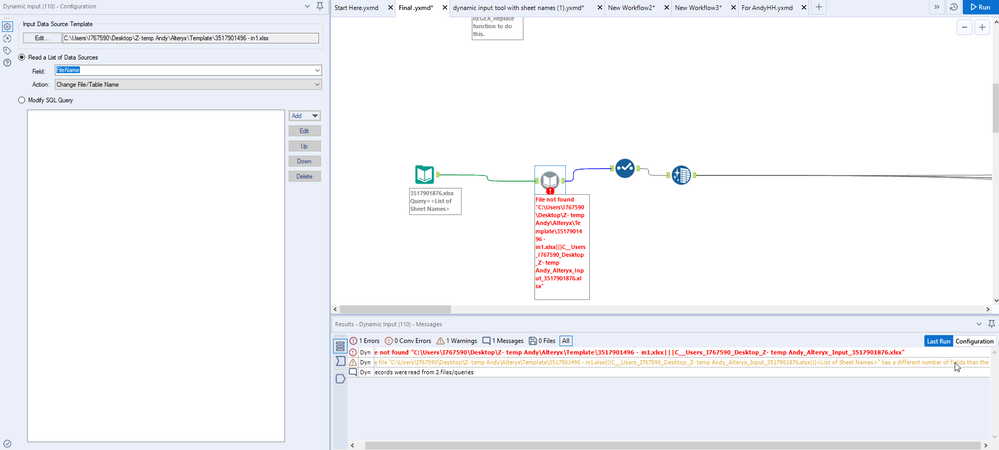The width and height of the screenshot is (999, 450).
Task: Switch results to Configuration
Action: pyautogui.click(x=975, y=341)
